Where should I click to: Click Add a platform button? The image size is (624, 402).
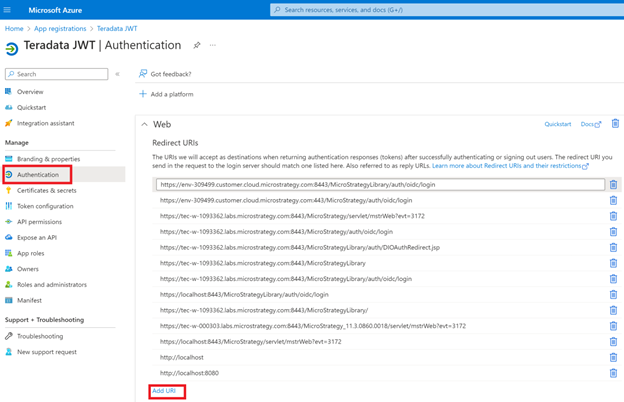pyautogui.click(x=166, y=94)
